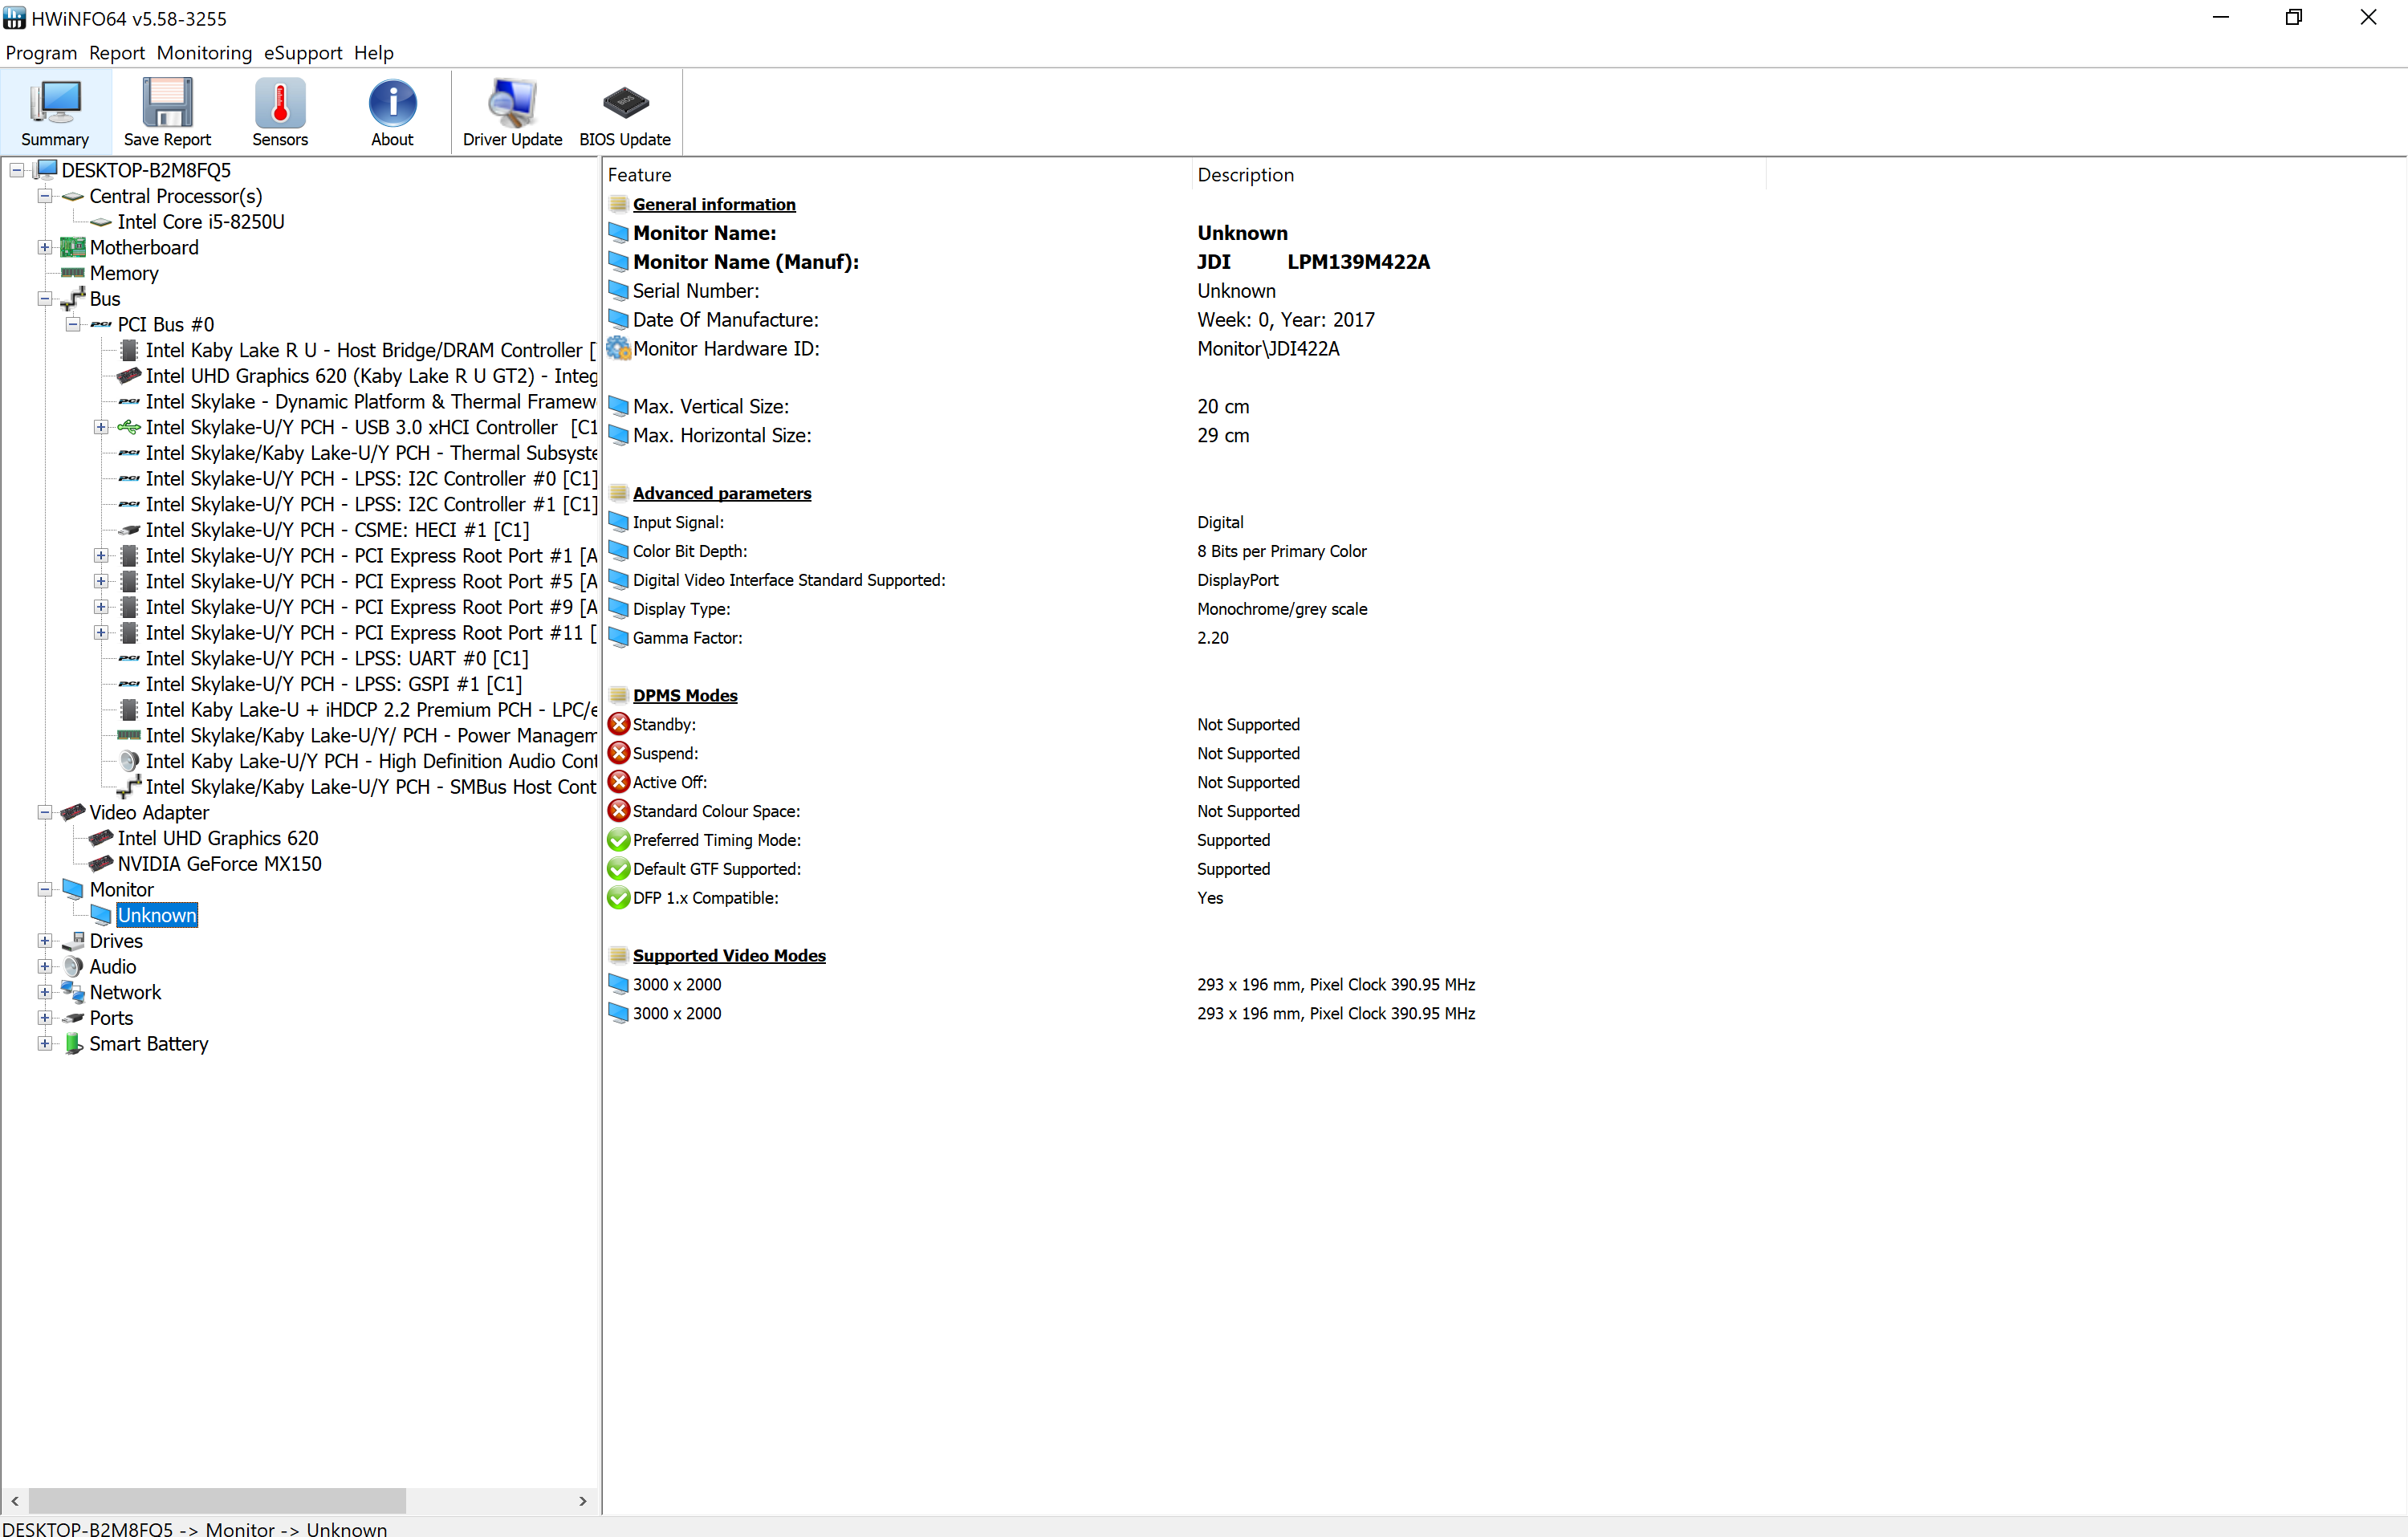Expand the Ports node
Viewport: 2408px width, 1537px height.
tap(45, 1018)
